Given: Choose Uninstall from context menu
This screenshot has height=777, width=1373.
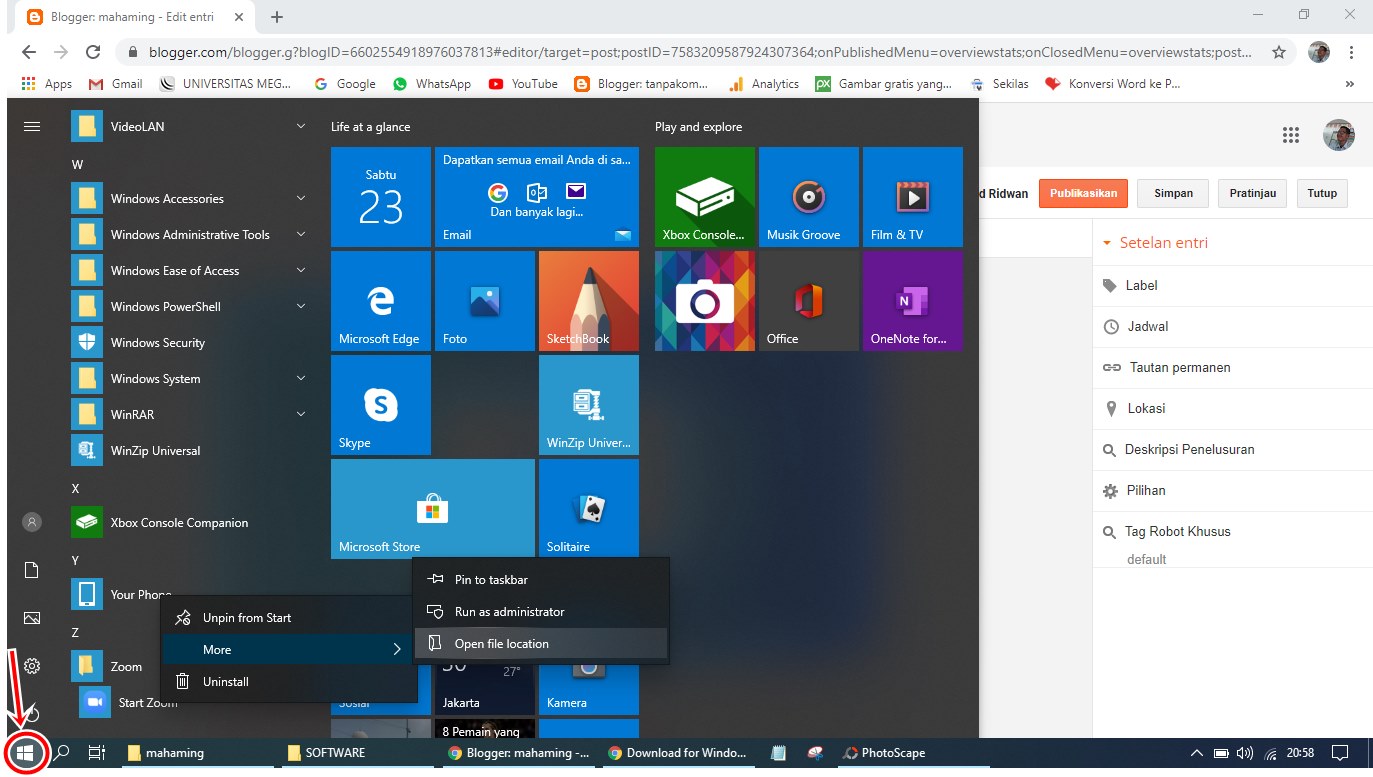Looking at the screenshot, I should pyautogui.click(x=288, y=682).
